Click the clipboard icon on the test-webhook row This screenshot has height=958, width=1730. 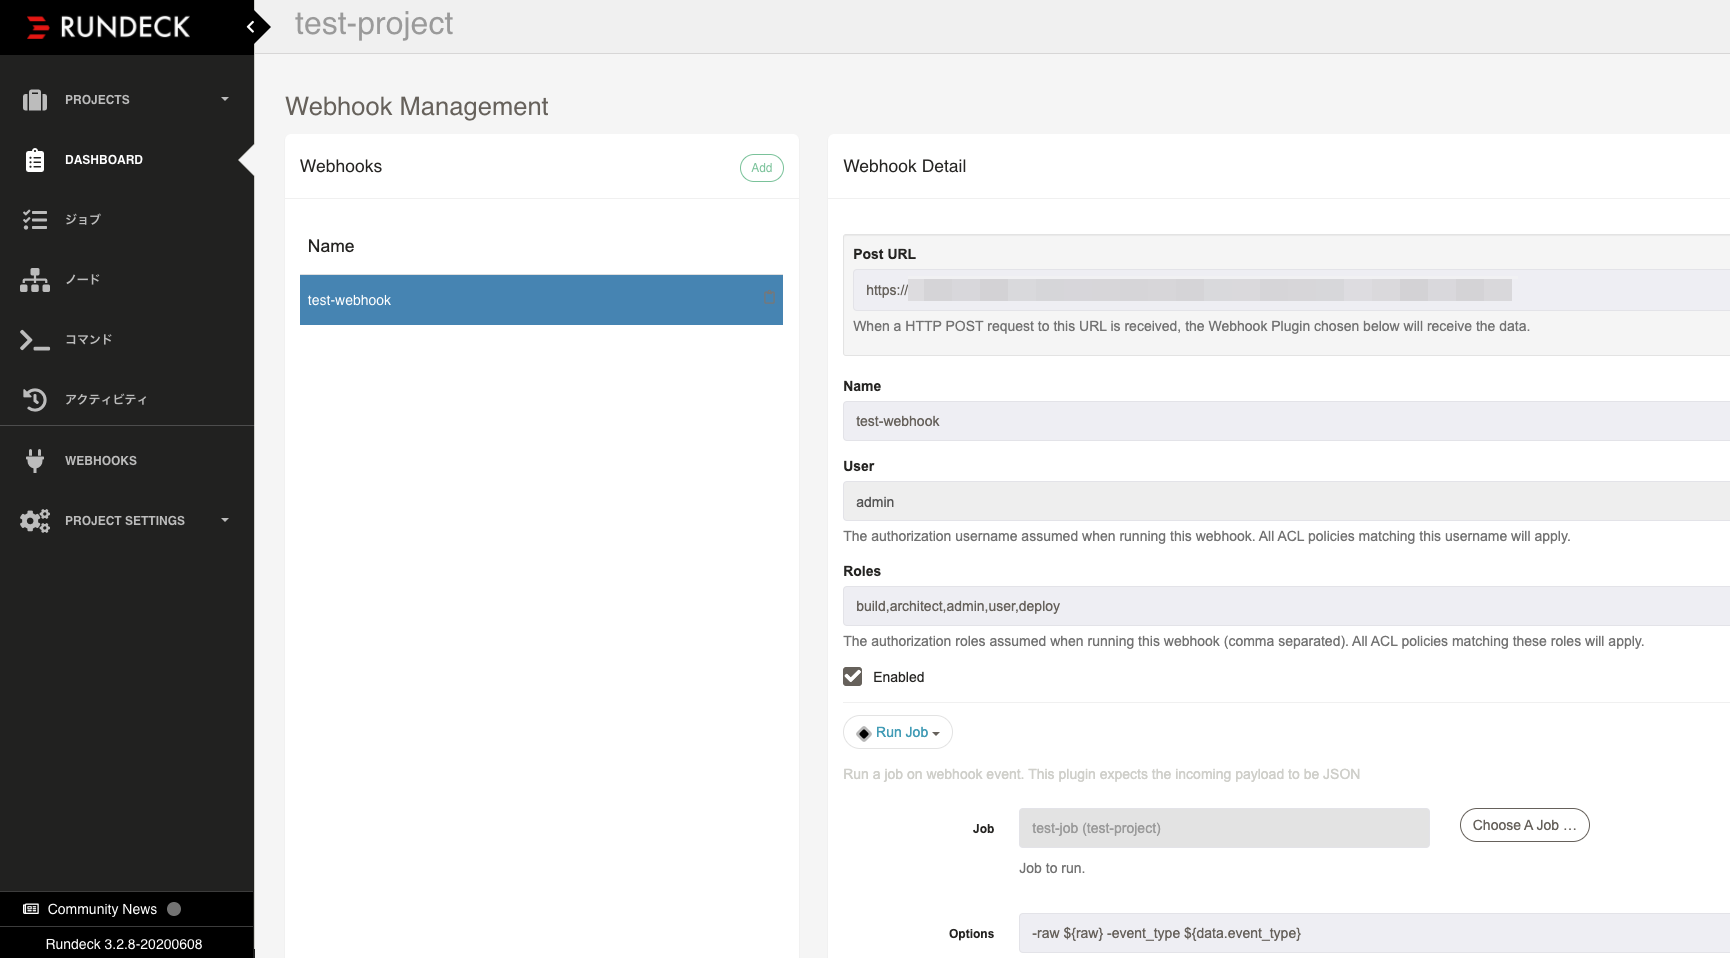click(769, 298)
